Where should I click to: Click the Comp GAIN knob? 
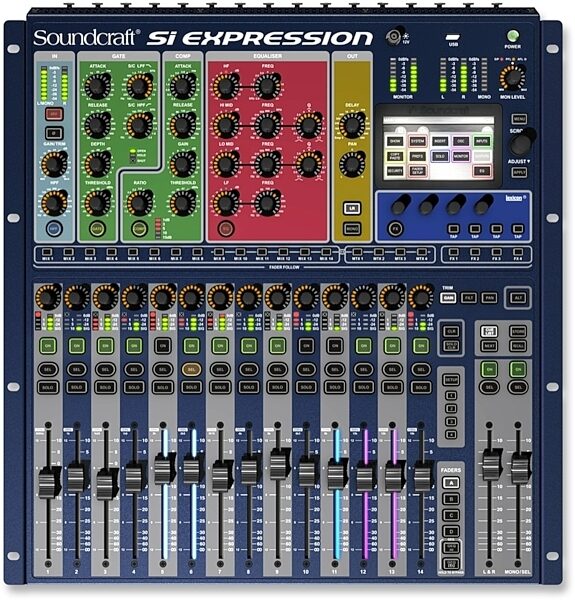183,163
